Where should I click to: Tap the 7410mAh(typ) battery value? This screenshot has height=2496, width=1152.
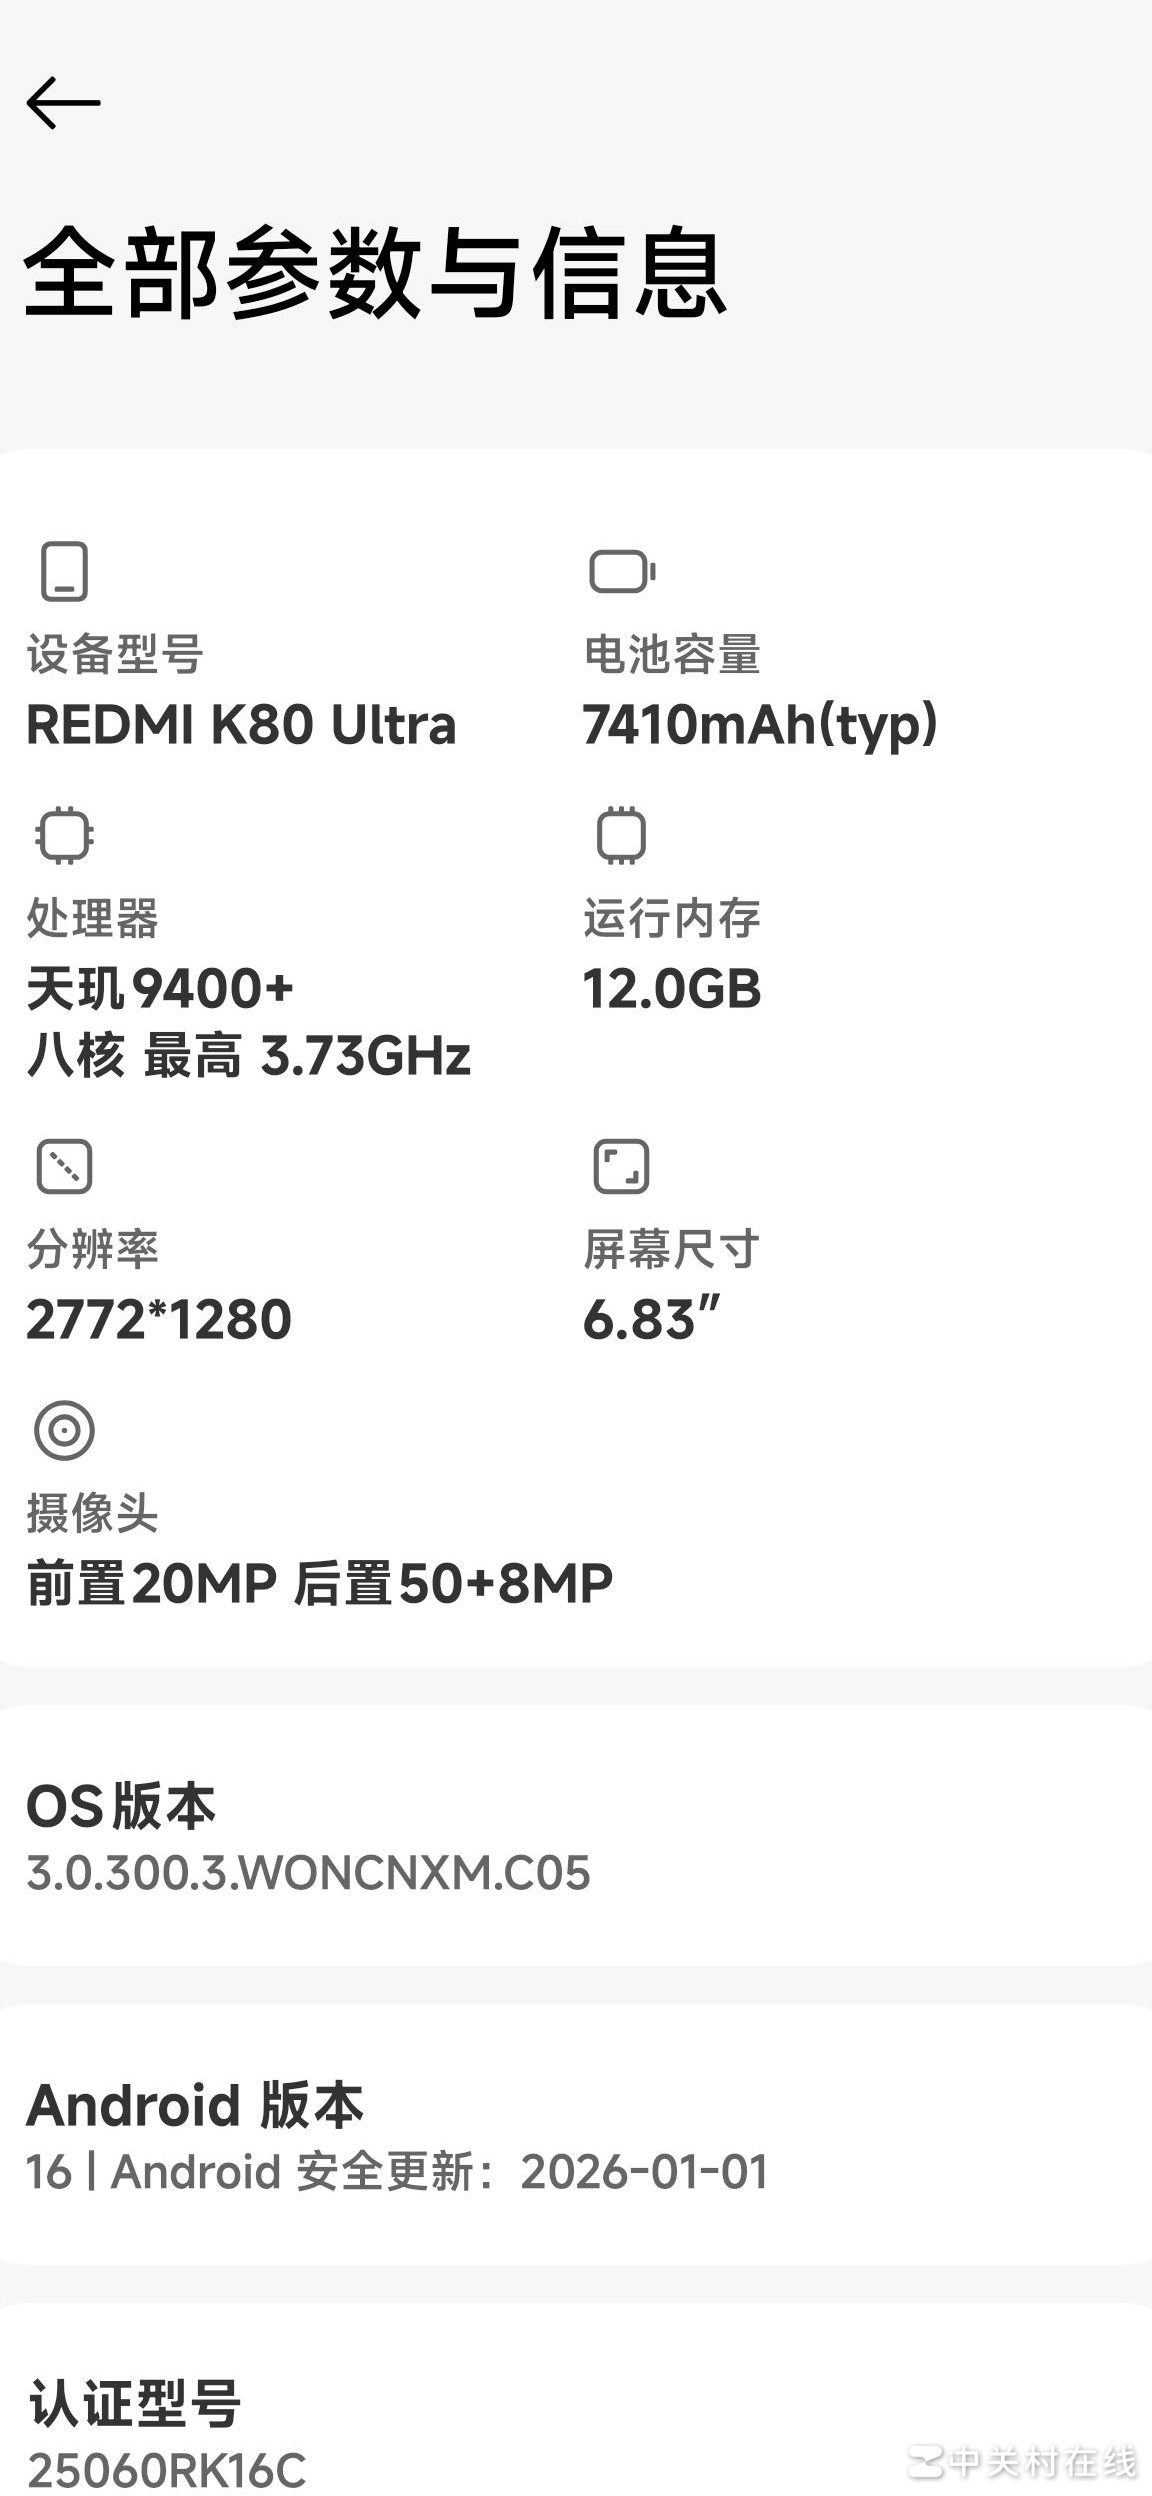(760, 725)
